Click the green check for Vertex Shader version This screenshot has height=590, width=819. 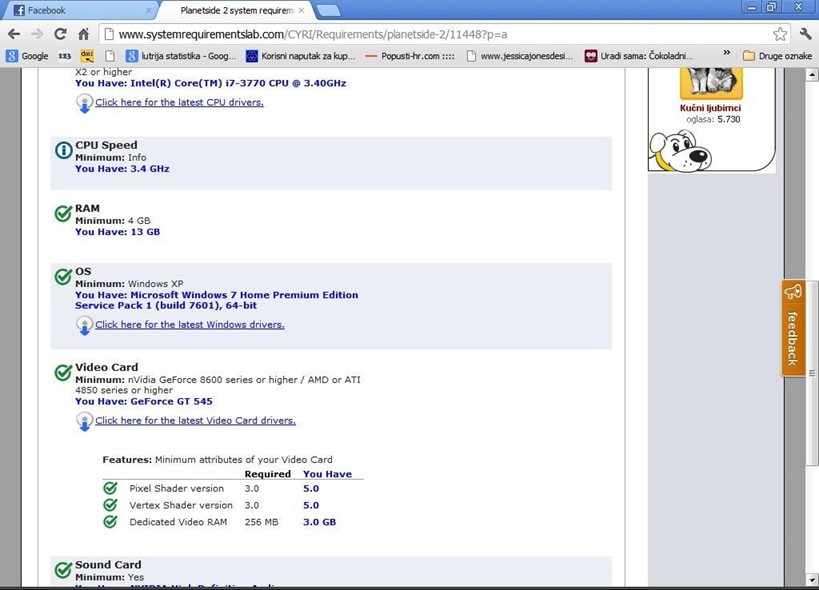[110, 505]
